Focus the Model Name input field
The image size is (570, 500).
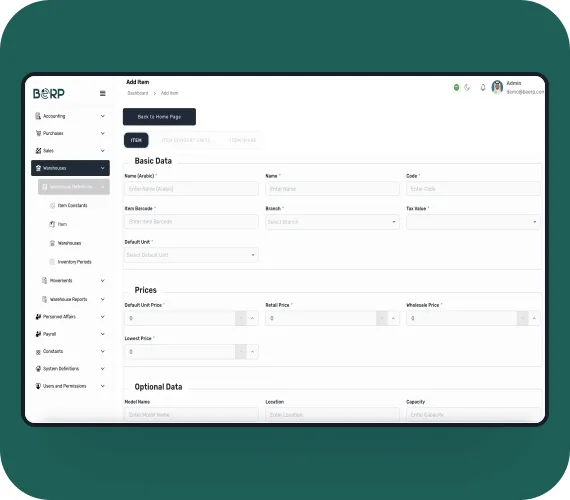point(191,415)
